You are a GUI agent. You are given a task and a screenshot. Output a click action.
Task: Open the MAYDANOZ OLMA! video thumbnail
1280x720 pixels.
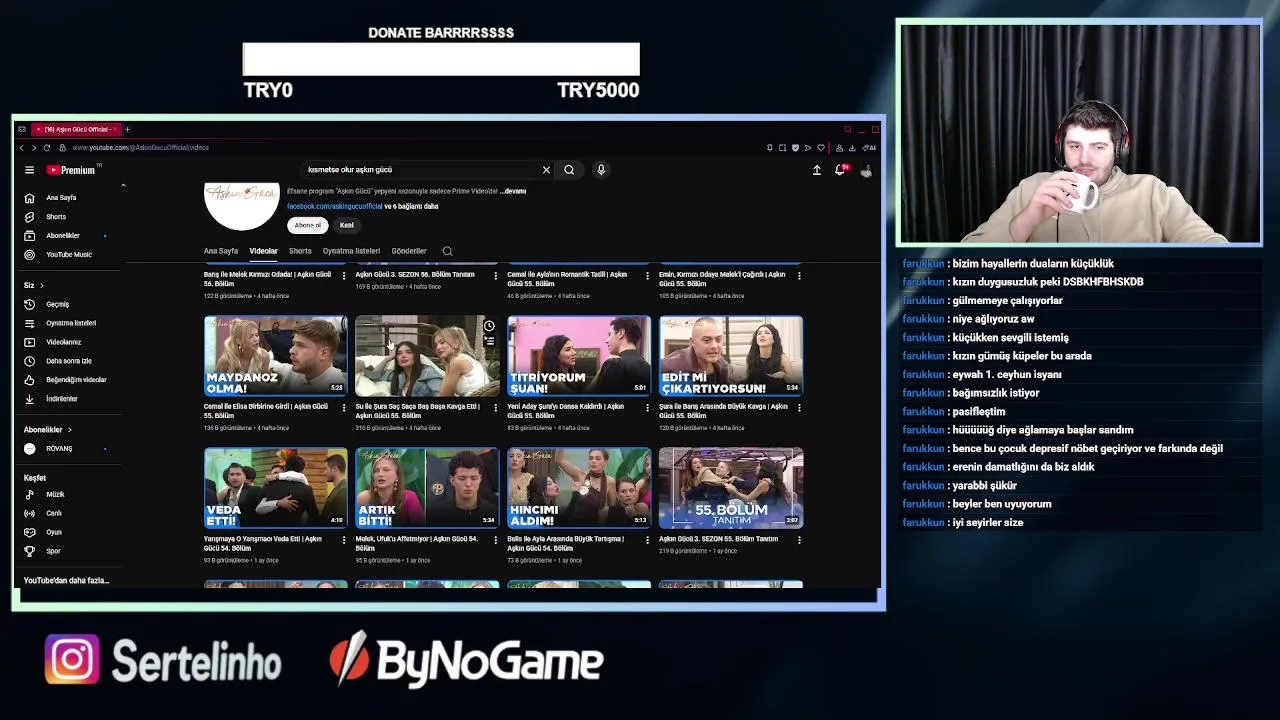276,356
